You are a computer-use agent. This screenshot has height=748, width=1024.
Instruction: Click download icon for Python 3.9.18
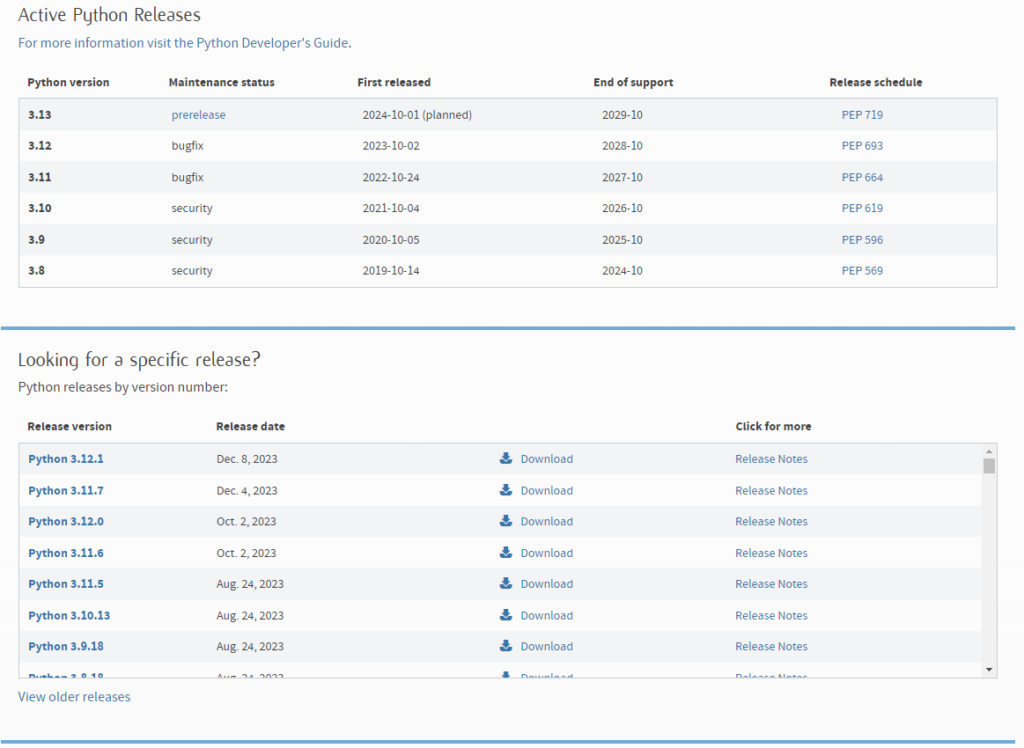tap(506, 646)
